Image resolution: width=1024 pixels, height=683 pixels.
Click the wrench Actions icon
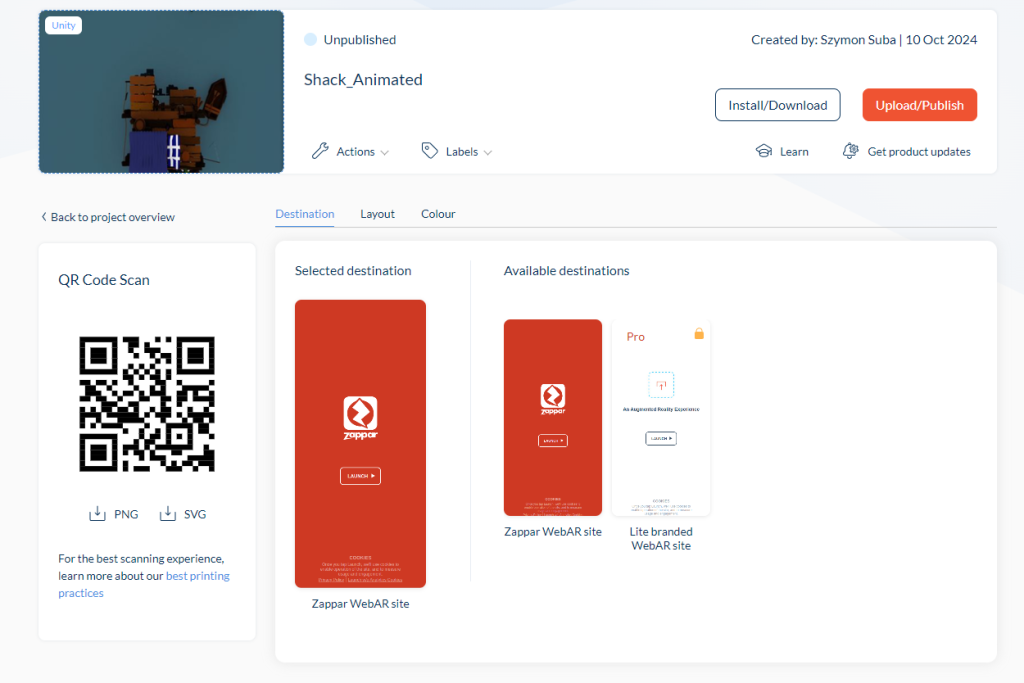pyautogui.click(x=320, y=151)
